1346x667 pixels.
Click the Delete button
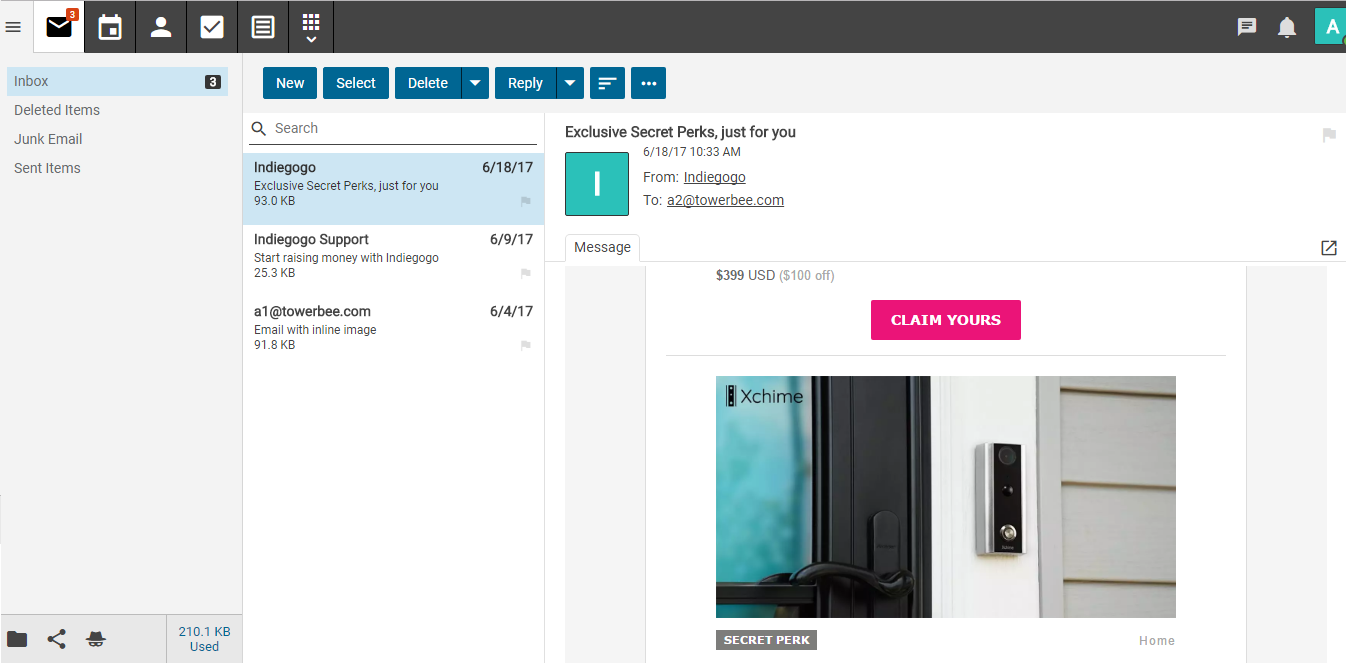428,83
